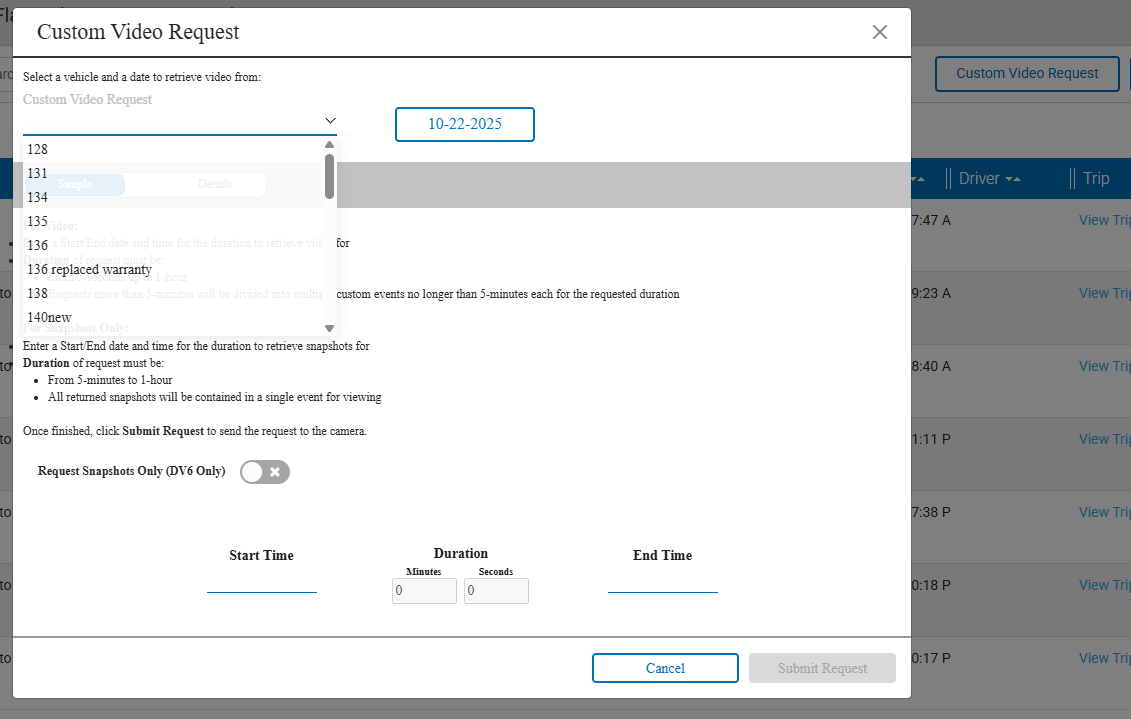The height and width of the screenshot is (719, 1131).
Task: Toggle Request Snapshots Only switch
Action: point(265,472)
